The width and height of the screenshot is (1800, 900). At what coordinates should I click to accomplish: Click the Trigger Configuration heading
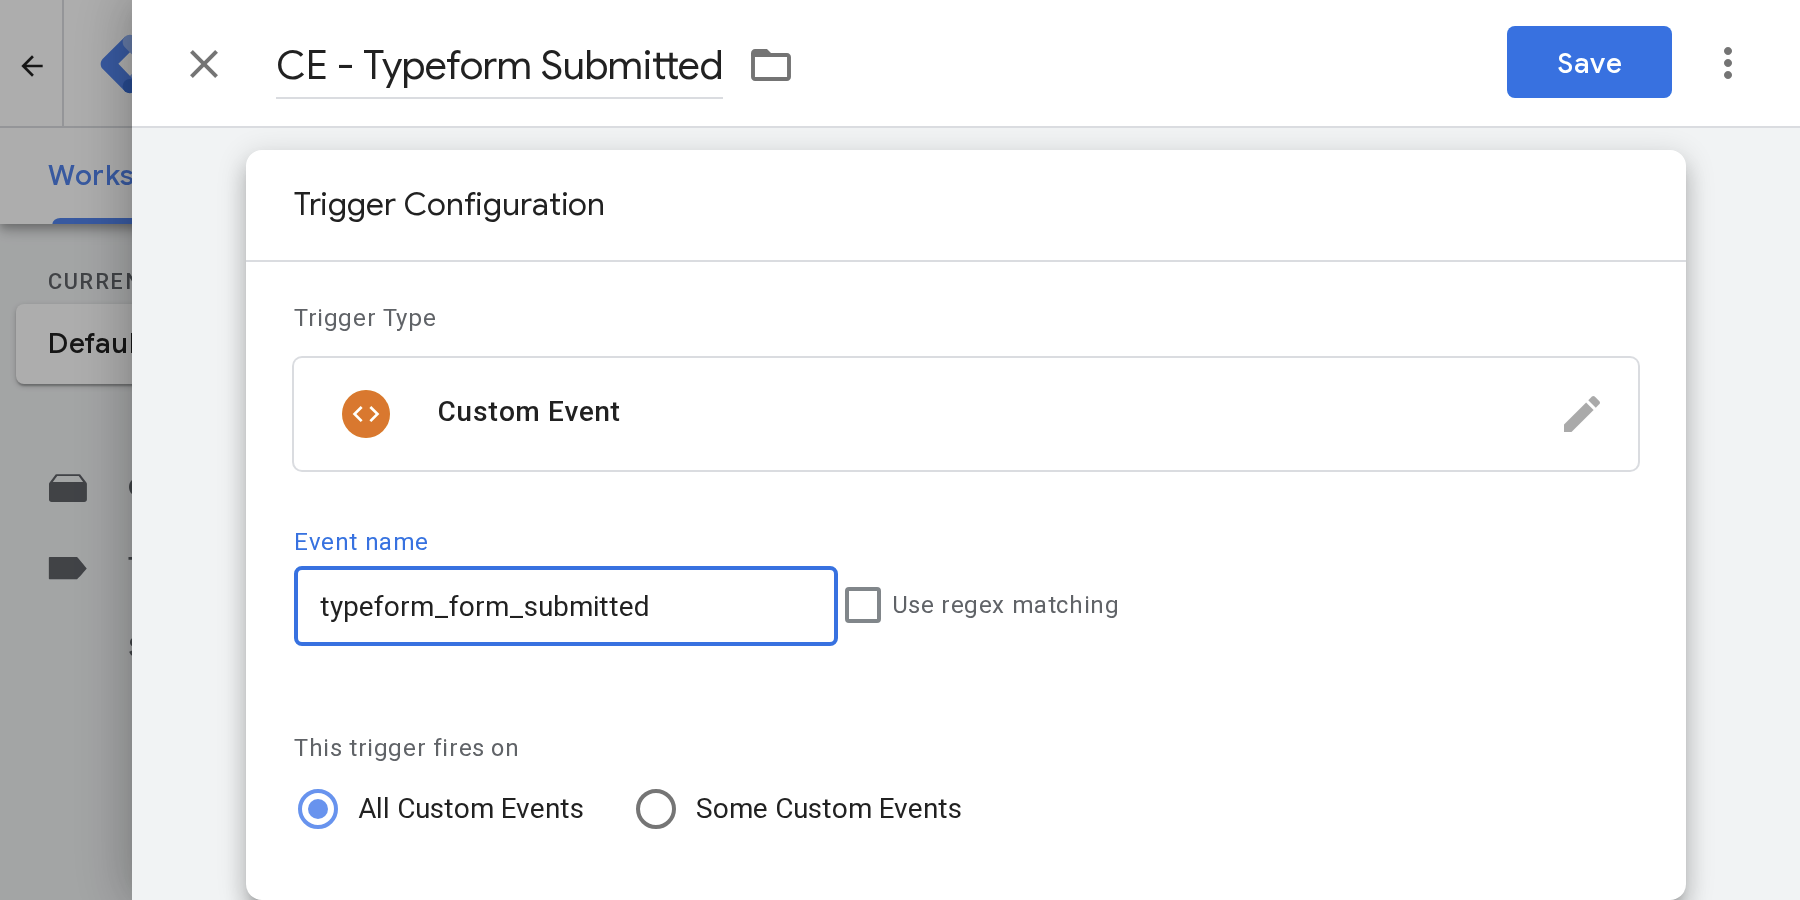click(449, 205)
